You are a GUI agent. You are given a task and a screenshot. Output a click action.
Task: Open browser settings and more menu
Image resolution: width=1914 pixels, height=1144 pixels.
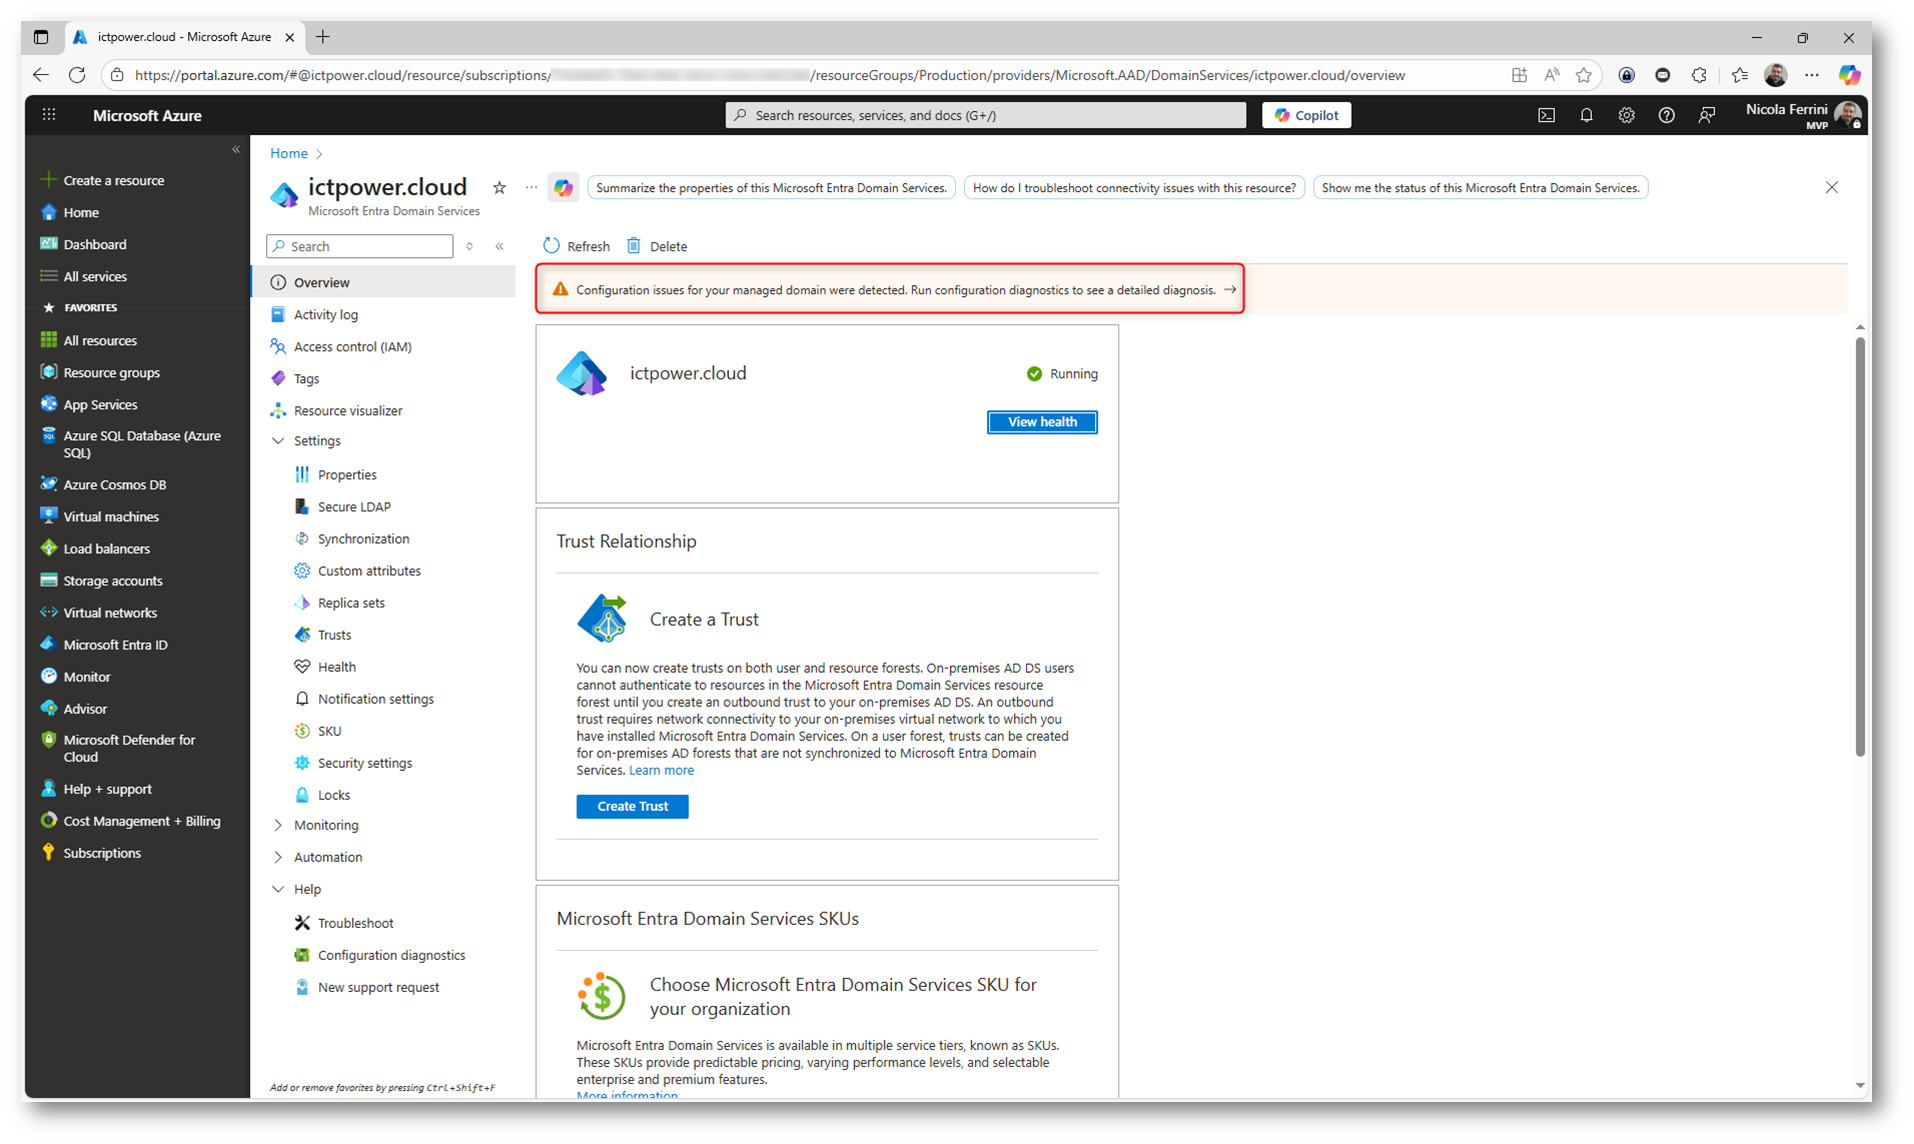[x=1812, y=75]
